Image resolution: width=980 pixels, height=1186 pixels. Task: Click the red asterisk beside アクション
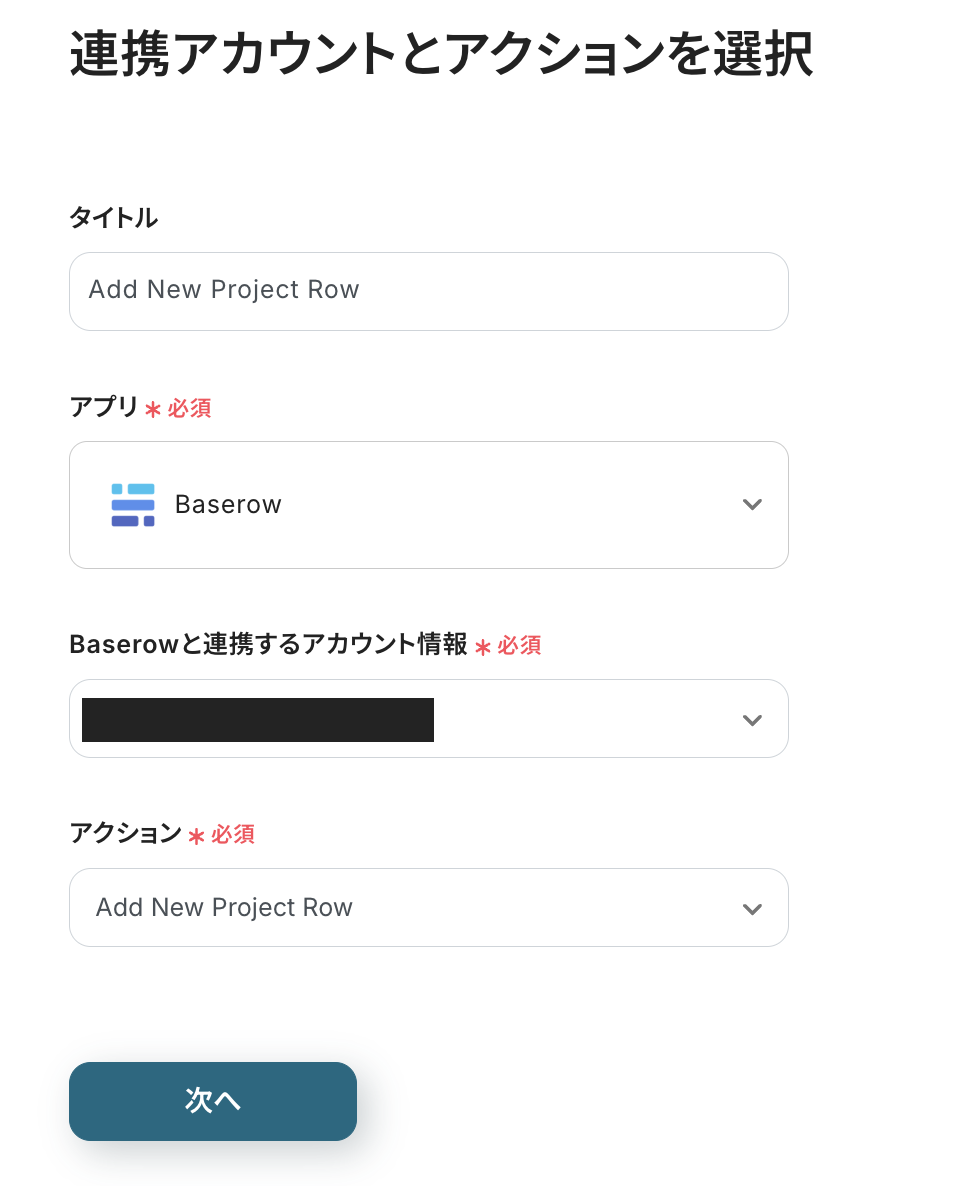point(197,835)
